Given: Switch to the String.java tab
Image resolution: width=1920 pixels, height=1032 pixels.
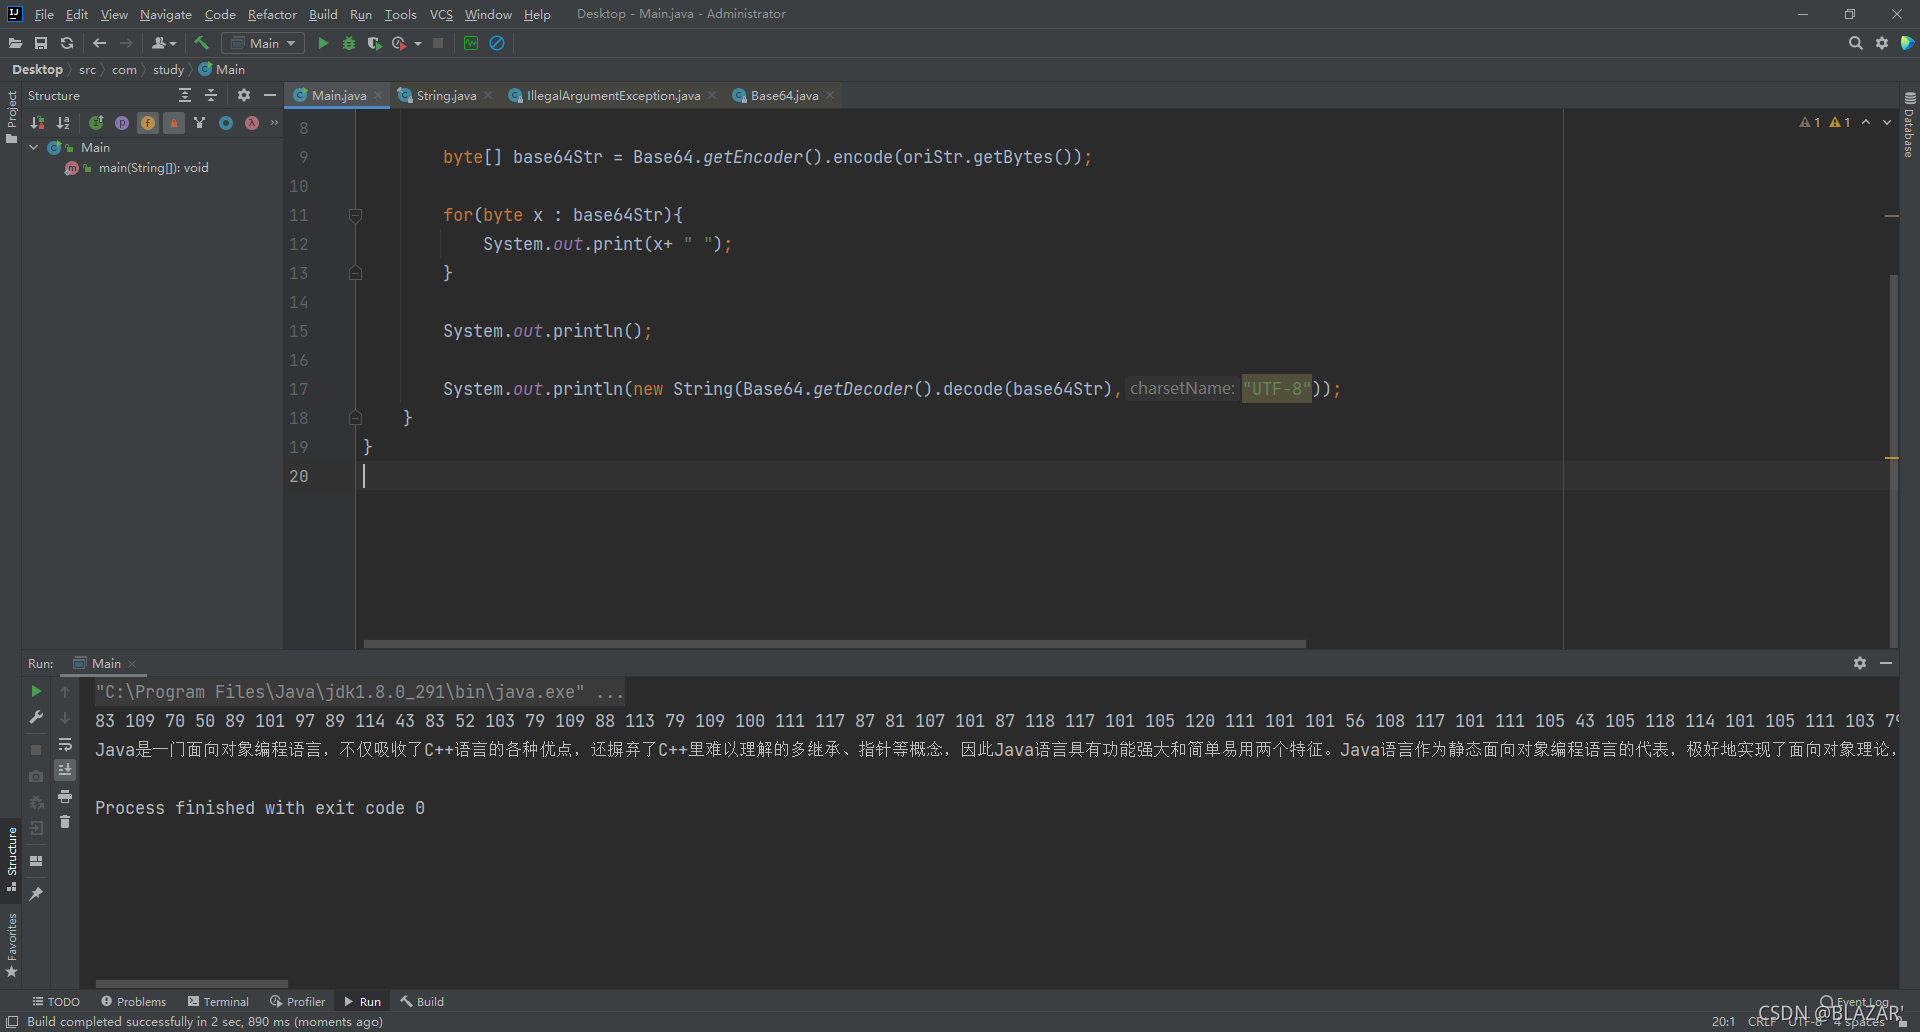Looking at the screenshot, I should pyautogui.click(x=445, y=95).
